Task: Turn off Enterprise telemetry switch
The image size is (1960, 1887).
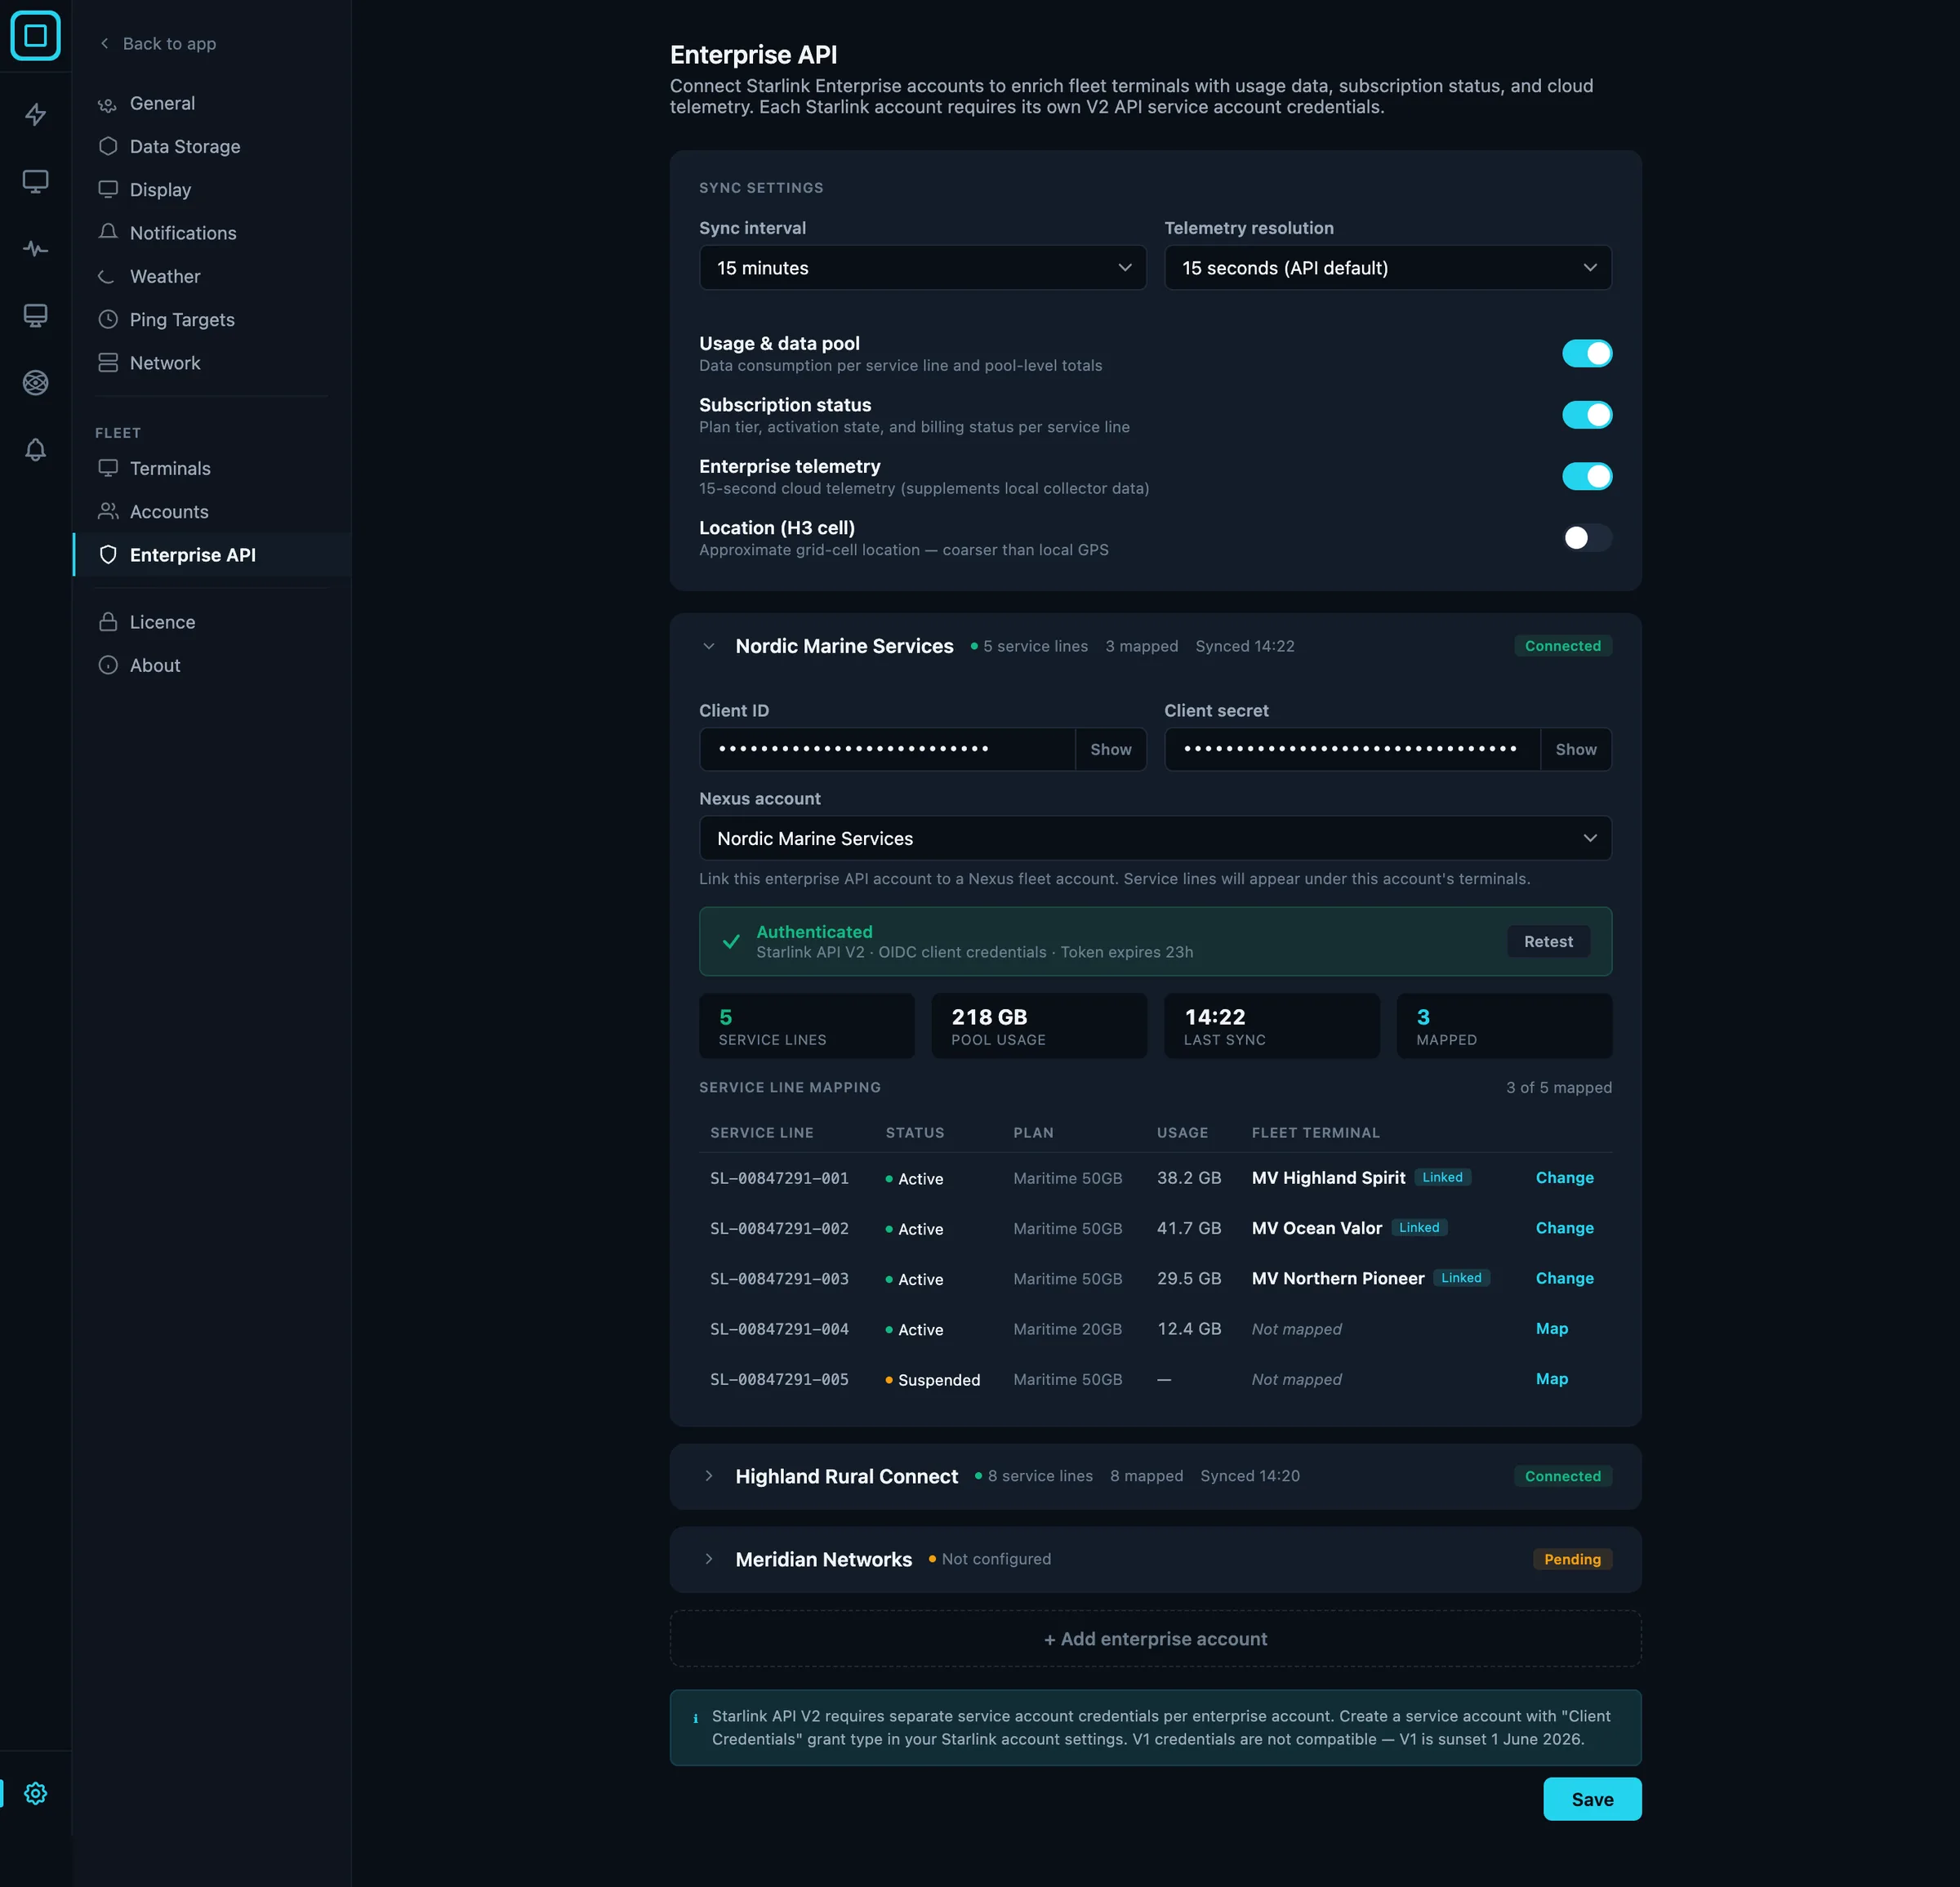Action: (1587, 476)
